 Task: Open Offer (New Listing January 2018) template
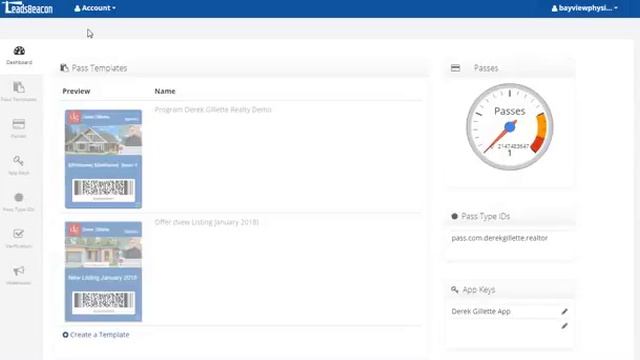click(207, 222)
